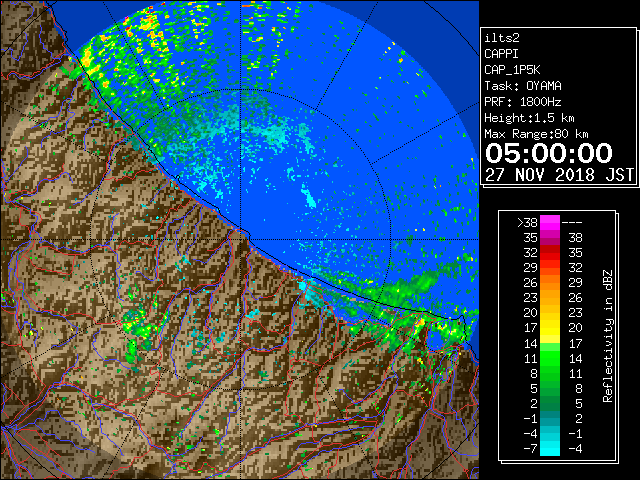The image size is (640, 480).
Task: Click the -7 legend label
Action: [x=530, y=448]
